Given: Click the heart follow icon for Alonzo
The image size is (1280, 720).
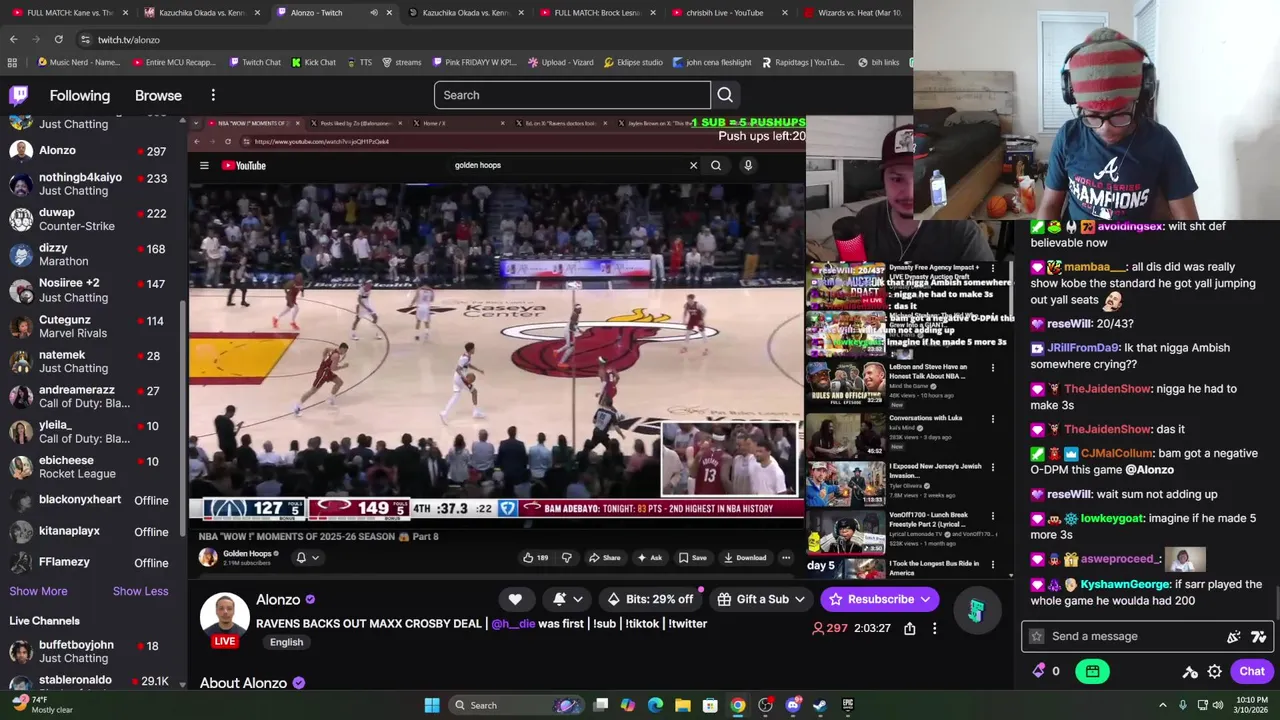Looking at the screenshot, I should (x=515, y=599).
